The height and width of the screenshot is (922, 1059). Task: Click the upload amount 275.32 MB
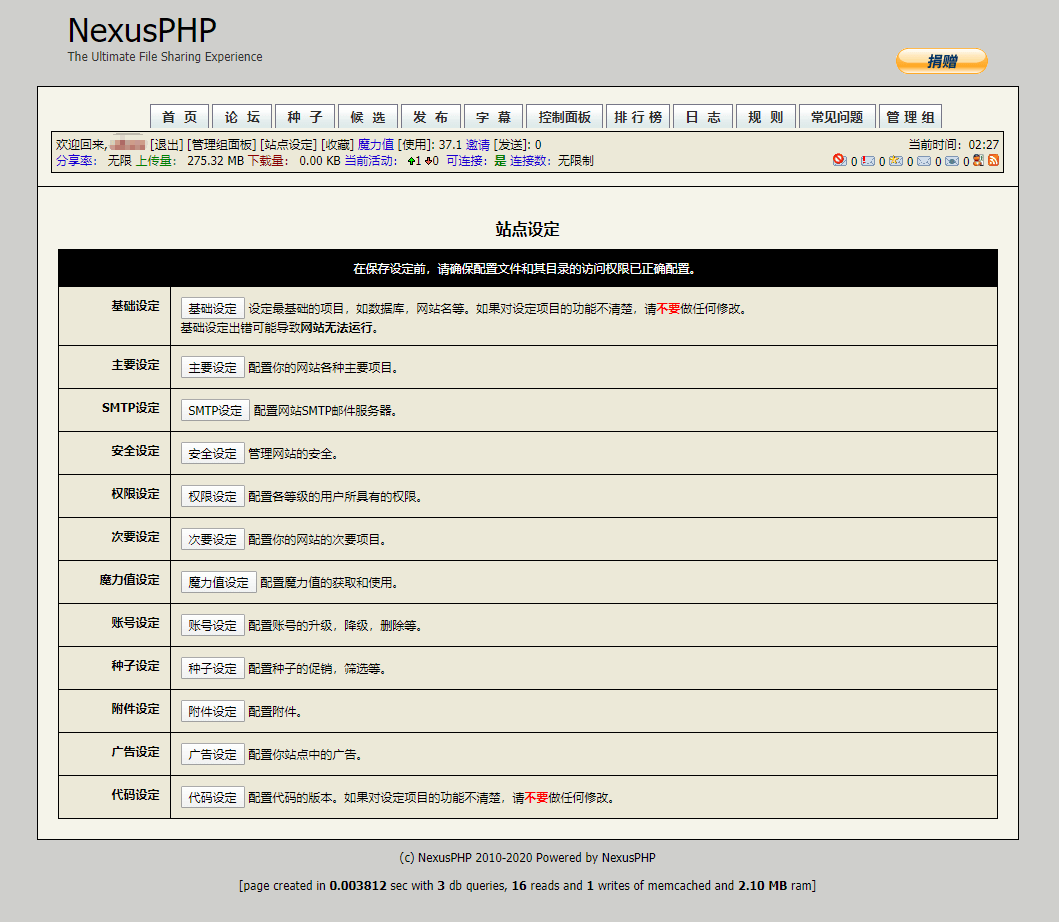pos(215,161)
